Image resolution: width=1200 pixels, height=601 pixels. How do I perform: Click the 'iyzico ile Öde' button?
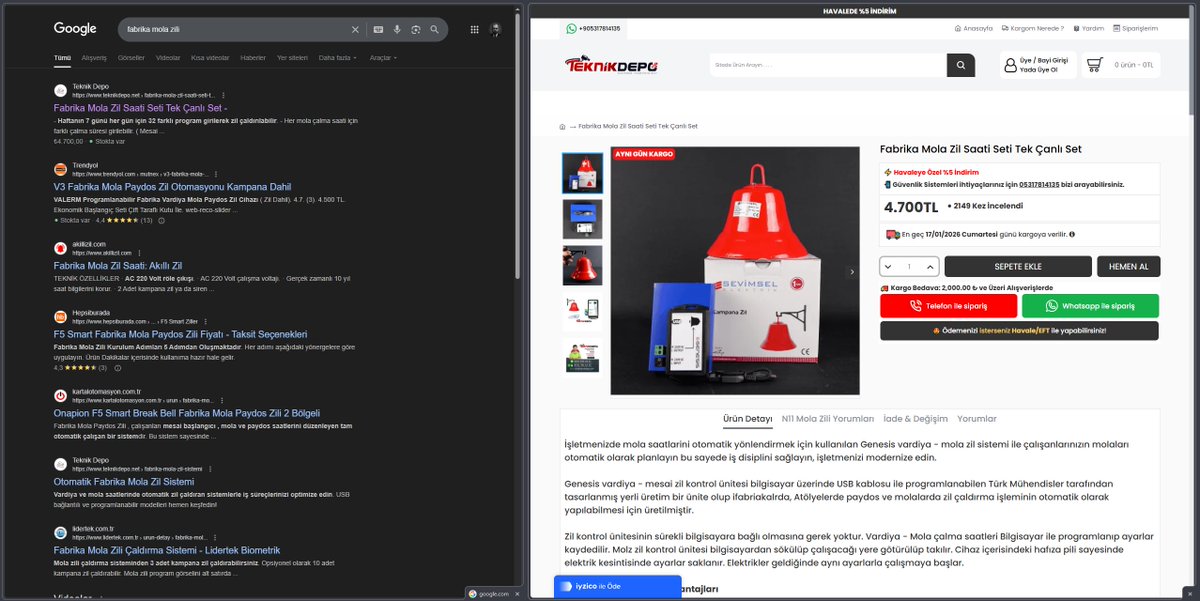coord(617,587)
